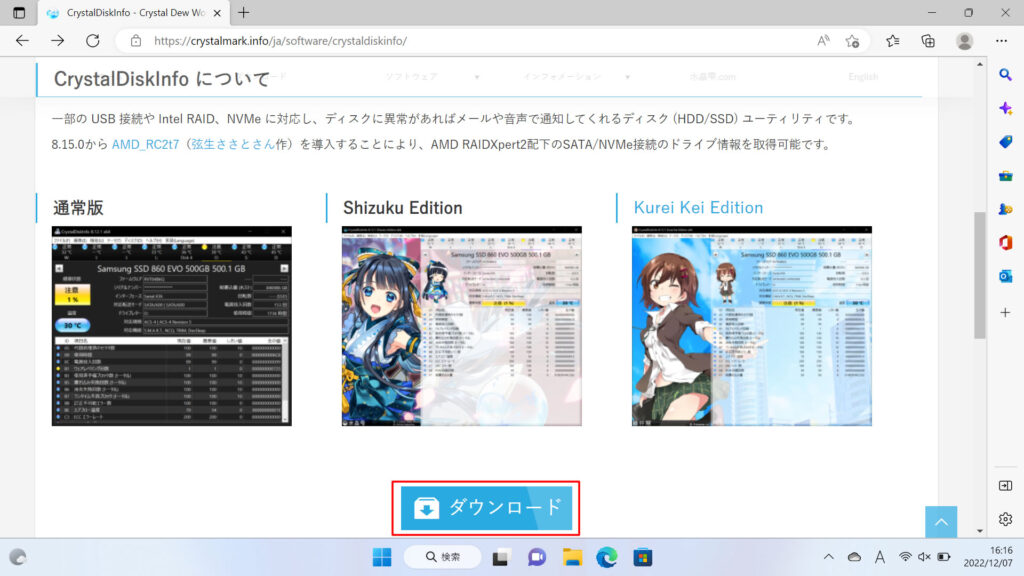Click the Kurei Kei Edition heading link
The image size is (1024, 576).
click(x=698, y=208)
